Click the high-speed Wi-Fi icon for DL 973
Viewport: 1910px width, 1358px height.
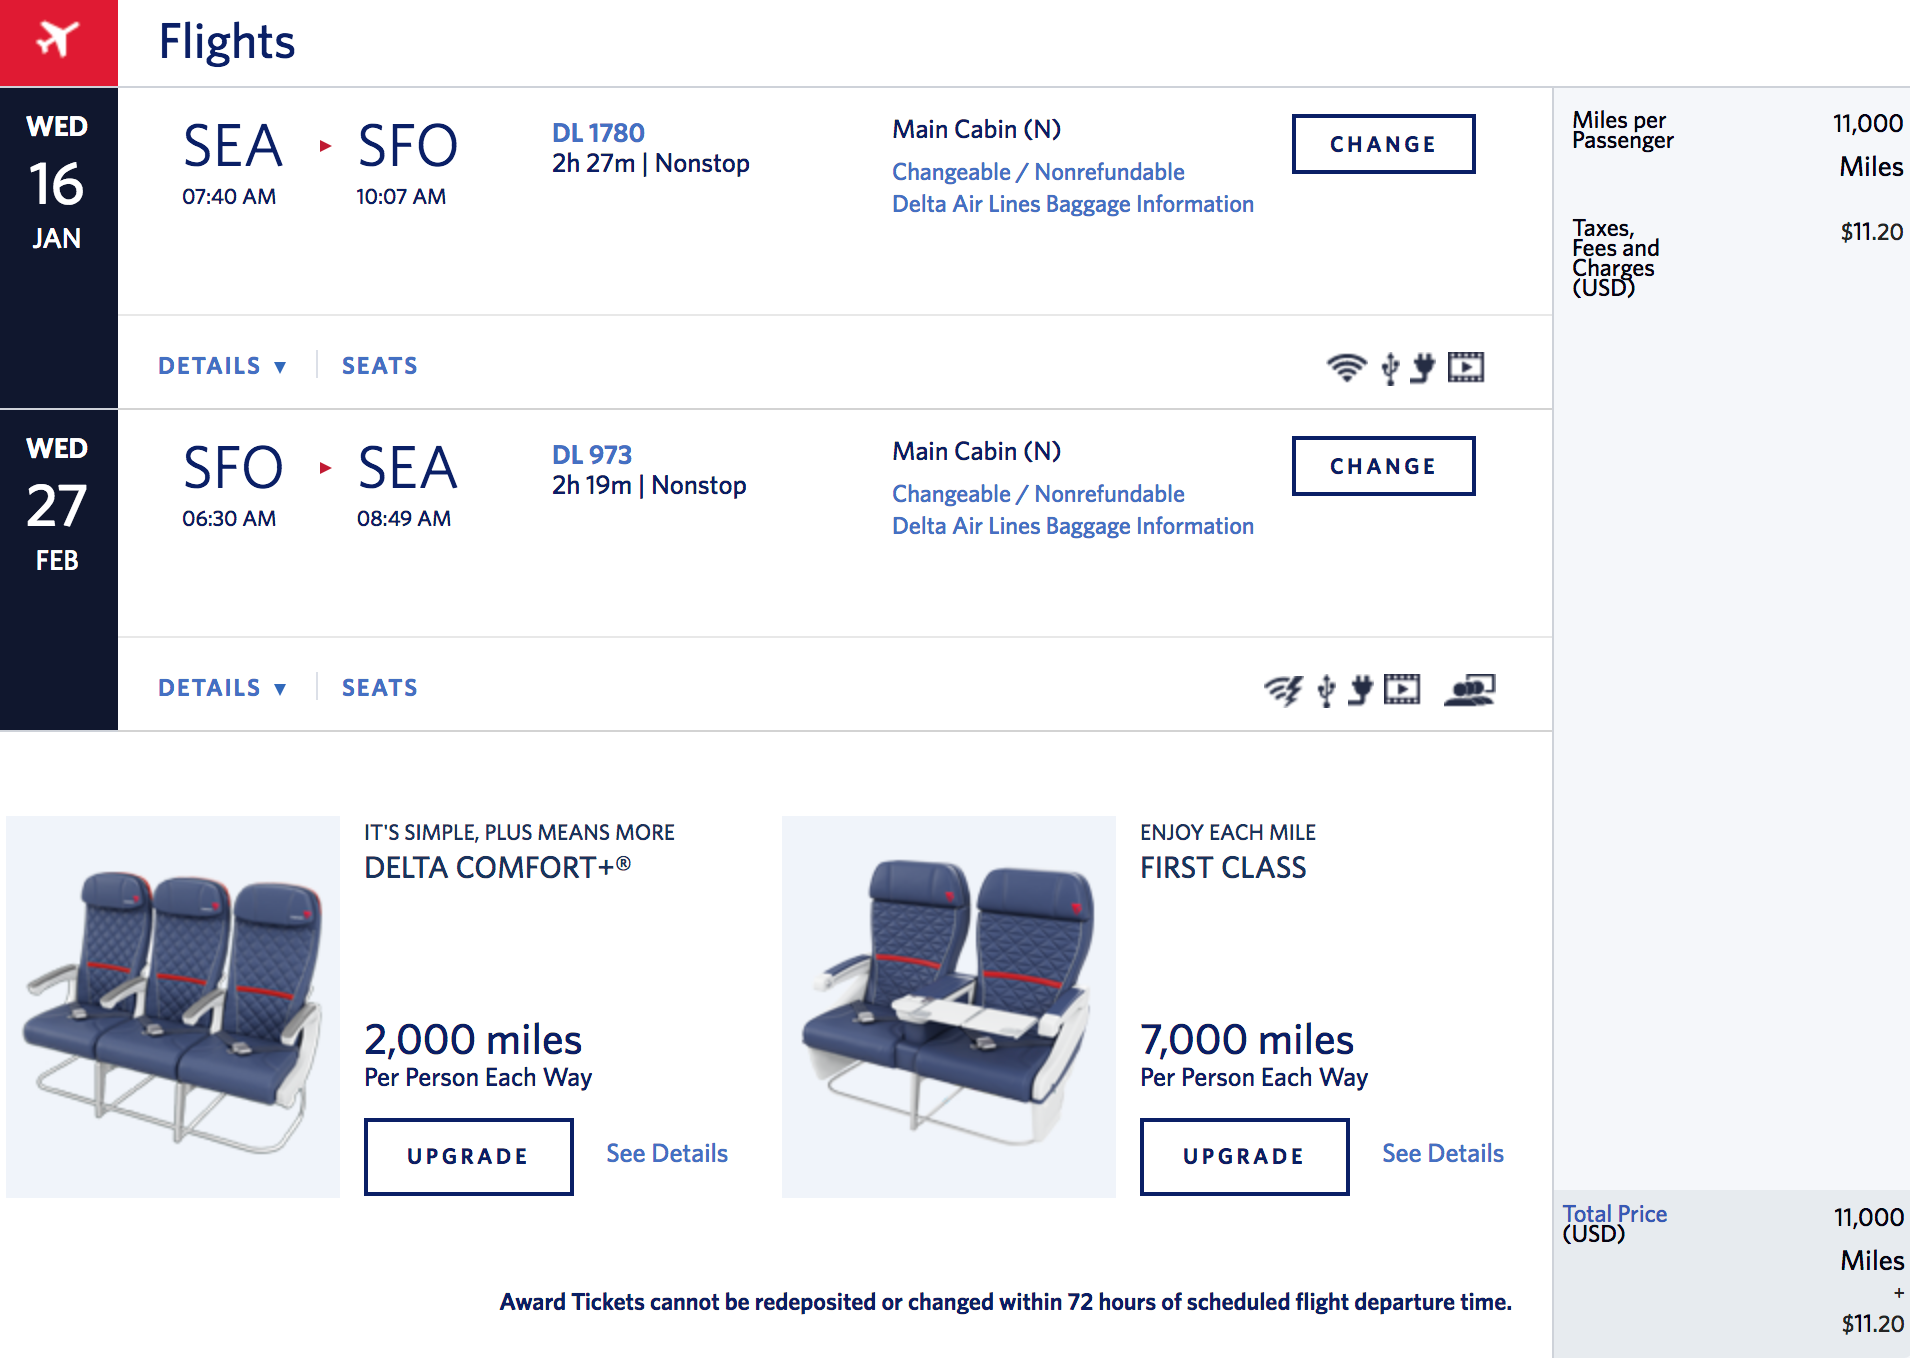click(x=1283, y=690)
